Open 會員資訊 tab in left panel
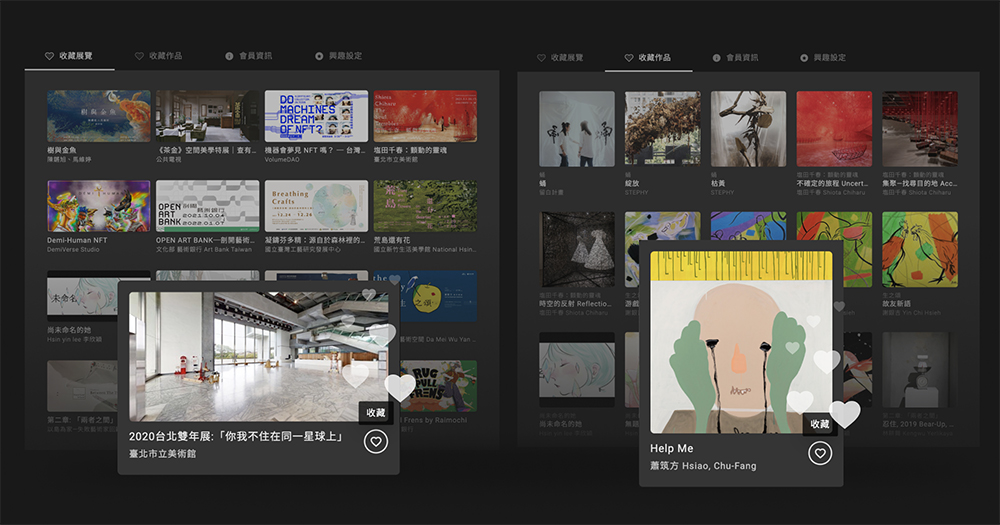 (248, 56)
